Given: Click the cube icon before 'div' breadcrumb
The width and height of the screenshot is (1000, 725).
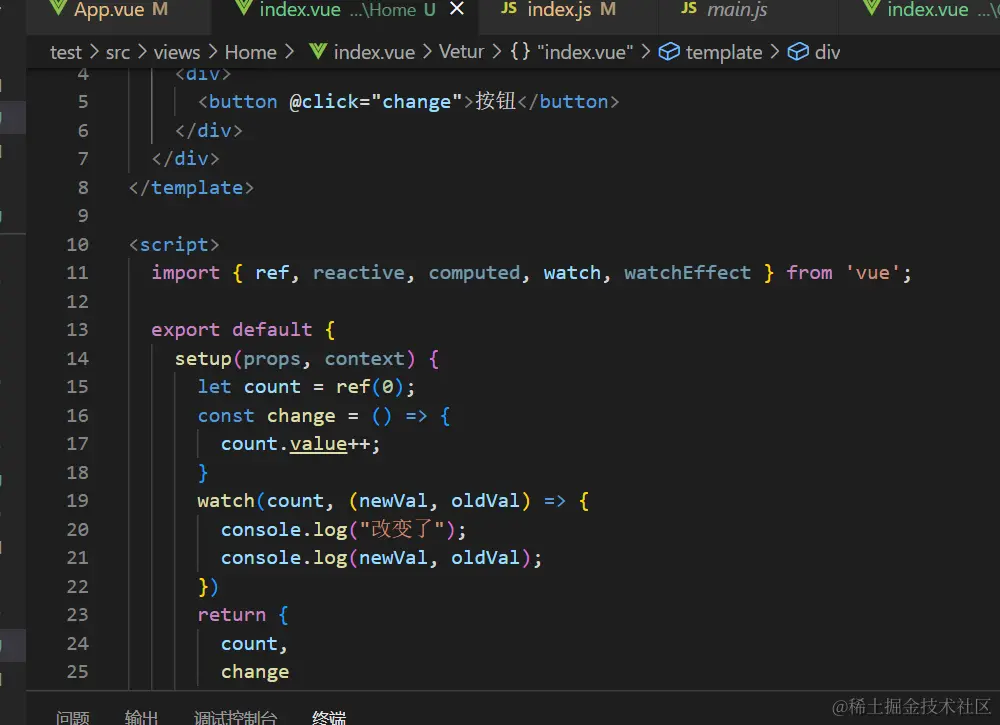Looking at the screenshot, I should pyautogui.click(x=798, y=52).
